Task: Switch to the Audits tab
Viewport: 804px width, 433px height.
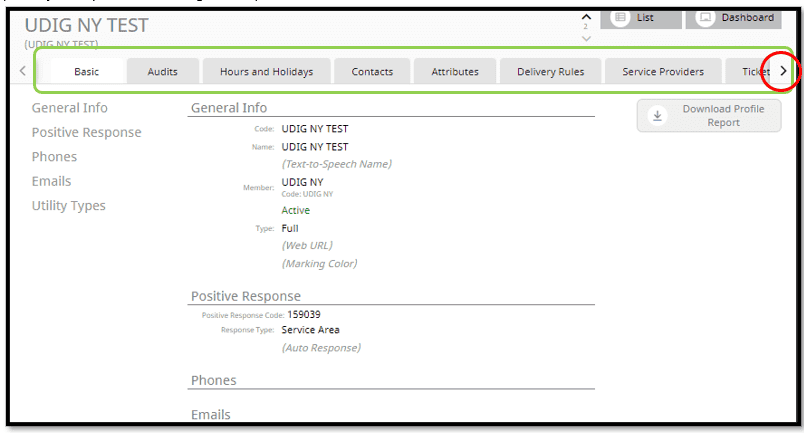Action: [163, 71]
